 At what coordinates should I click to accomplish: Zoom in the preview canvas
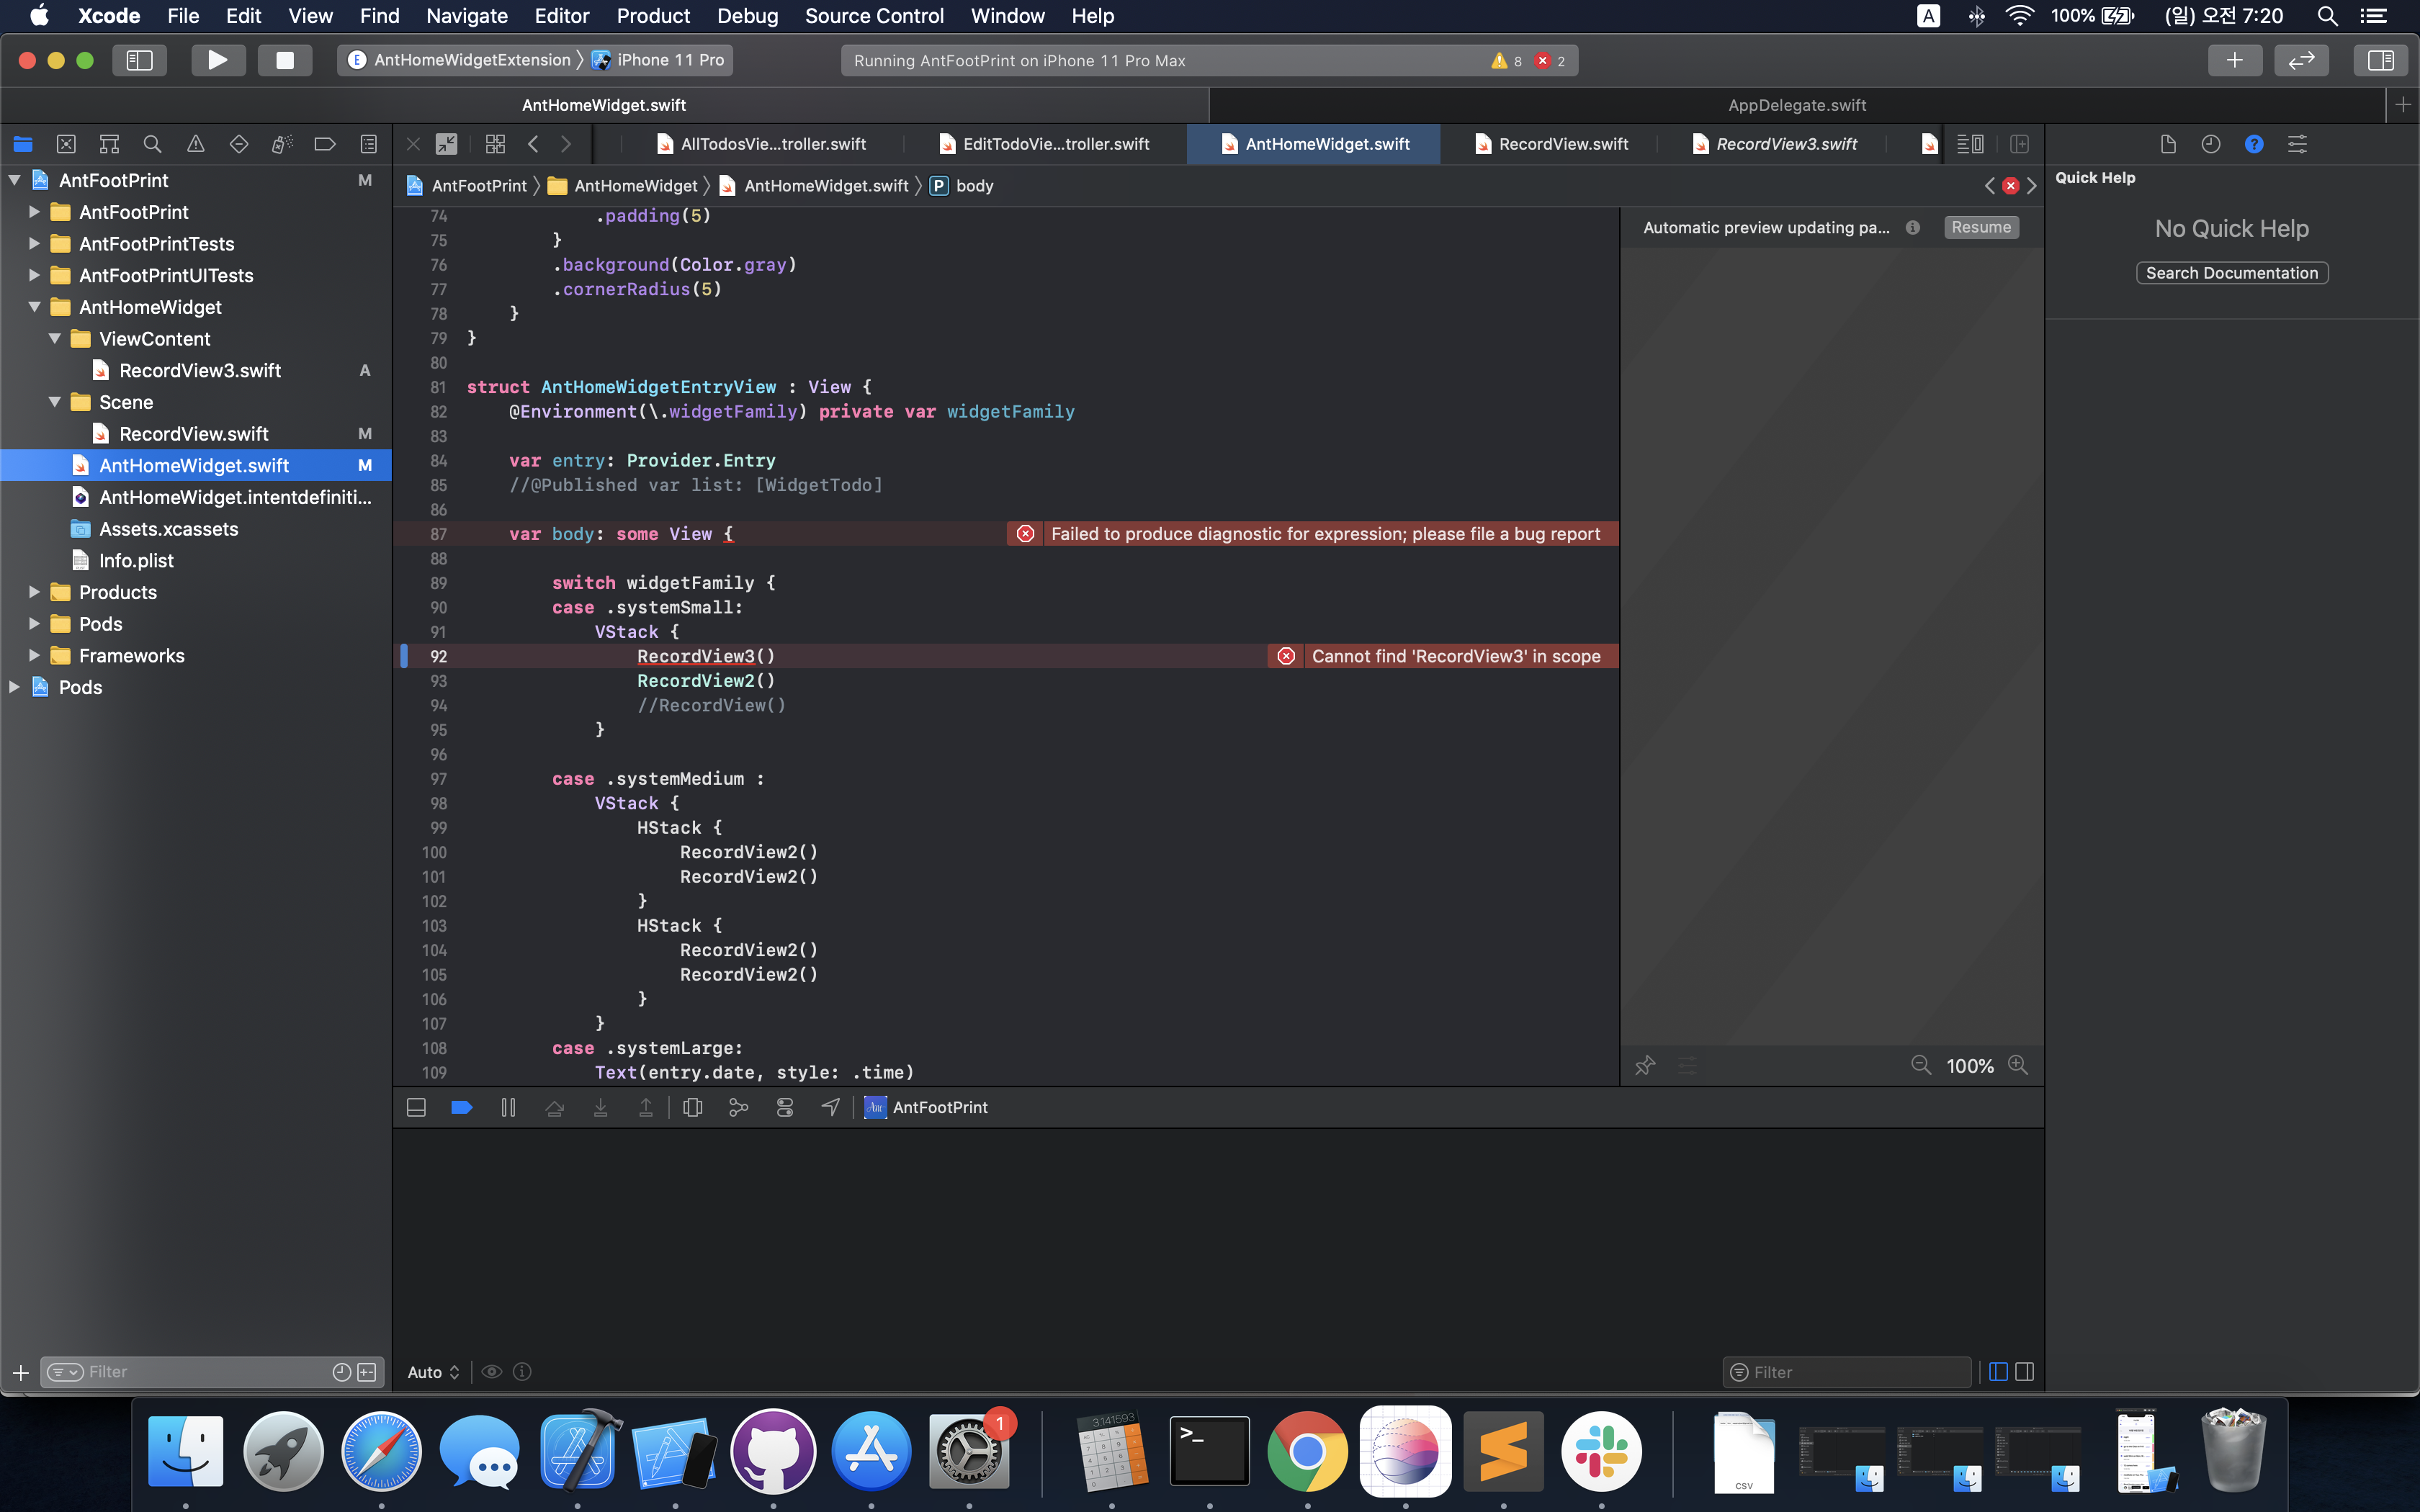pyautogui.click(x=2018, y=1065)
